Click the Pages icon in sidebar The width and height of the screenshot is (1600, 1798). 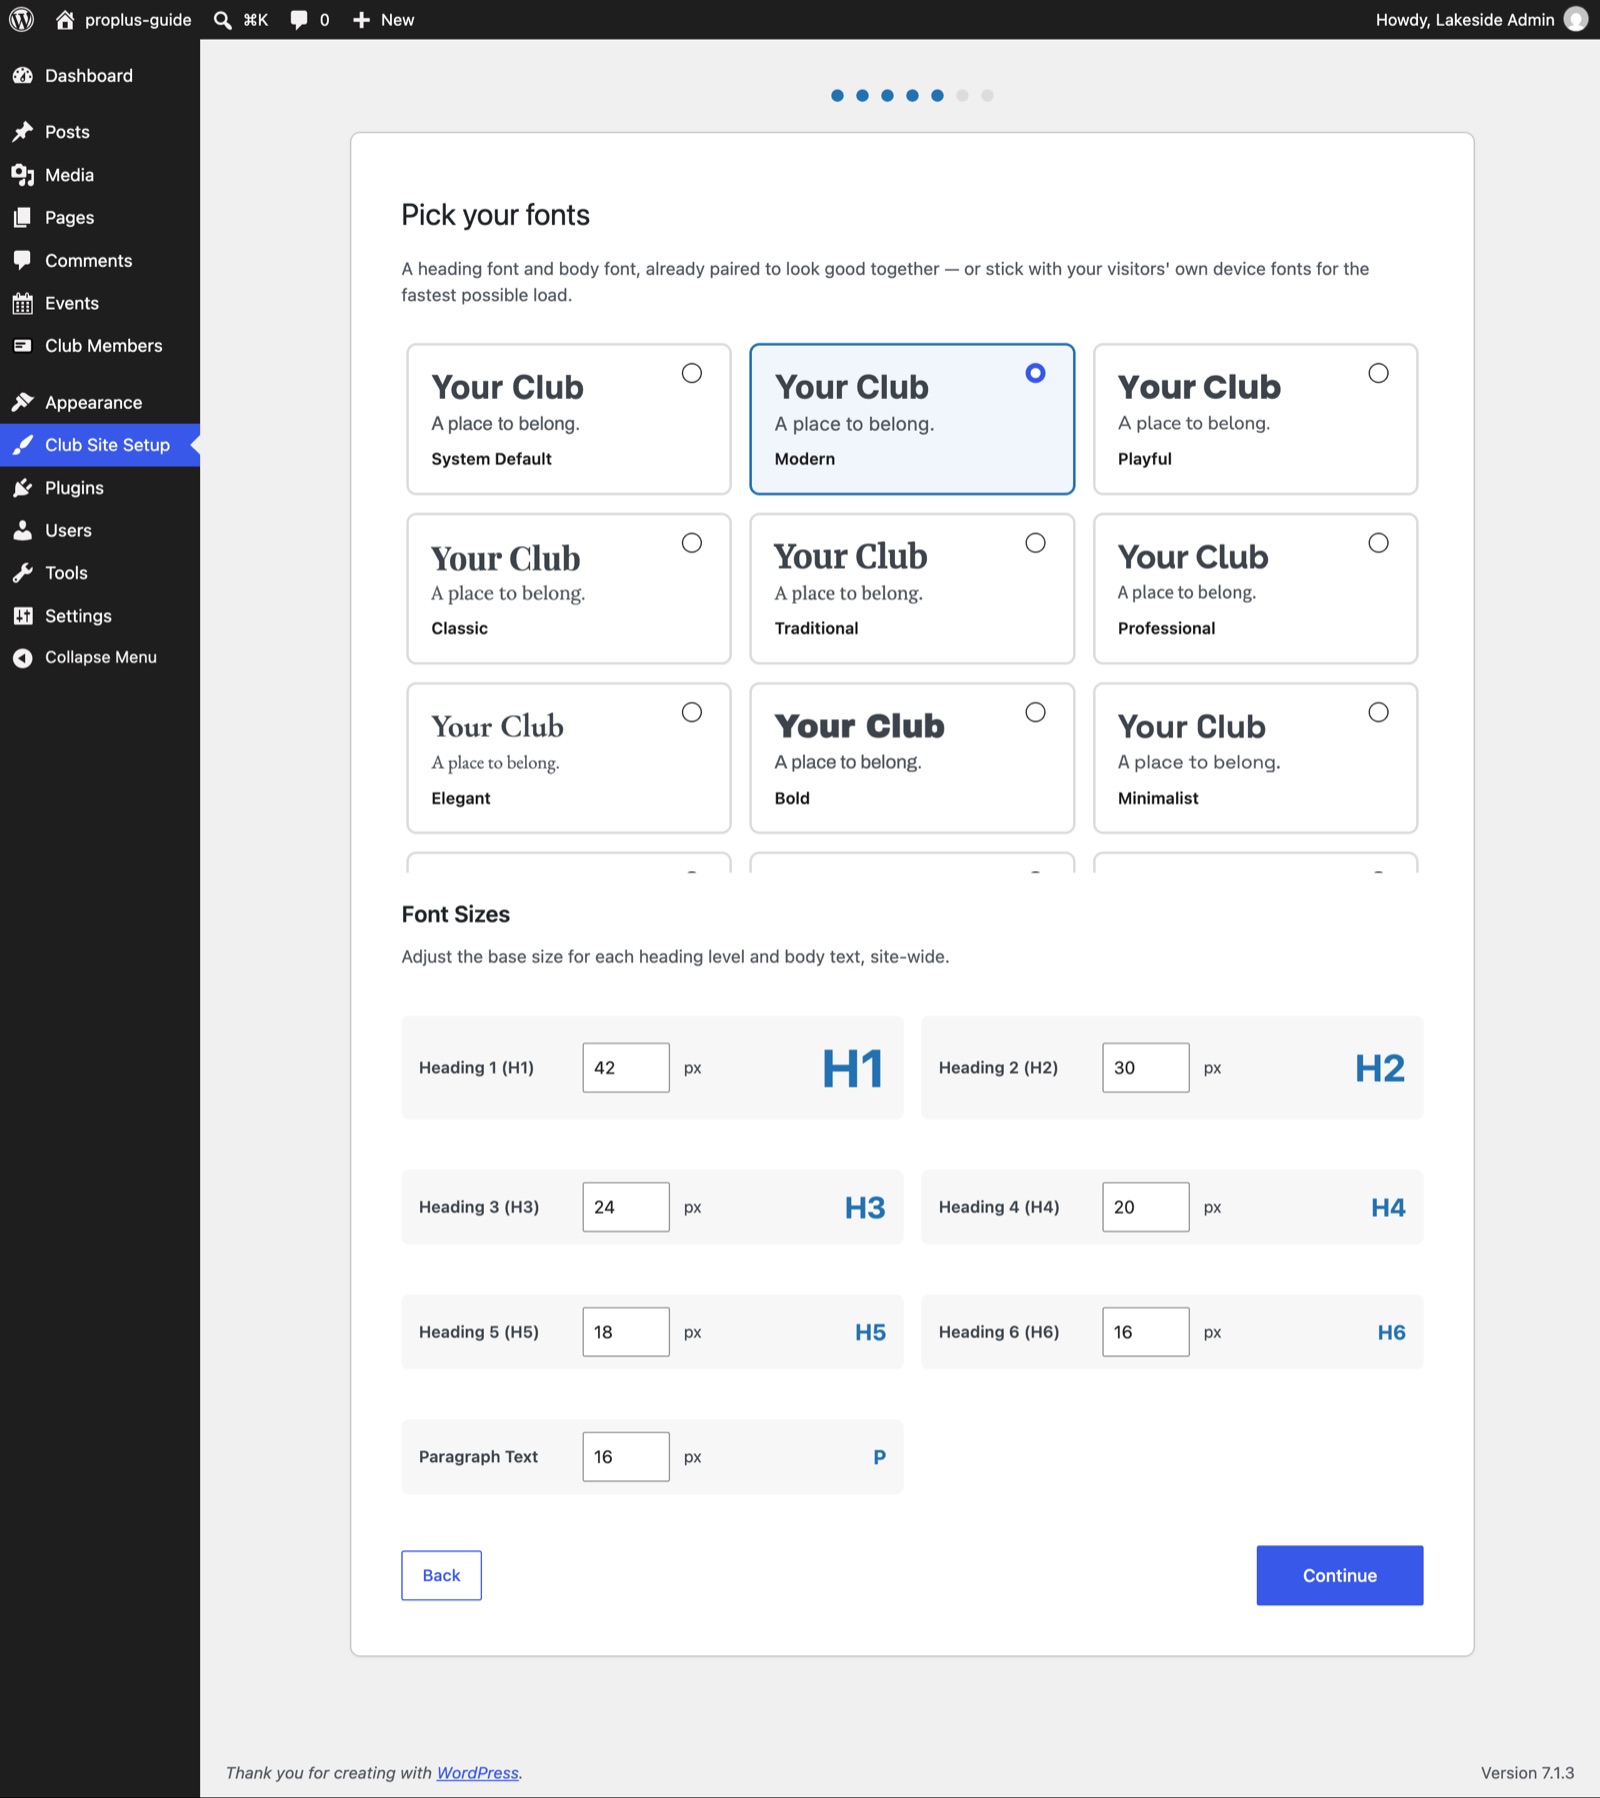click(x=22, y=217)
